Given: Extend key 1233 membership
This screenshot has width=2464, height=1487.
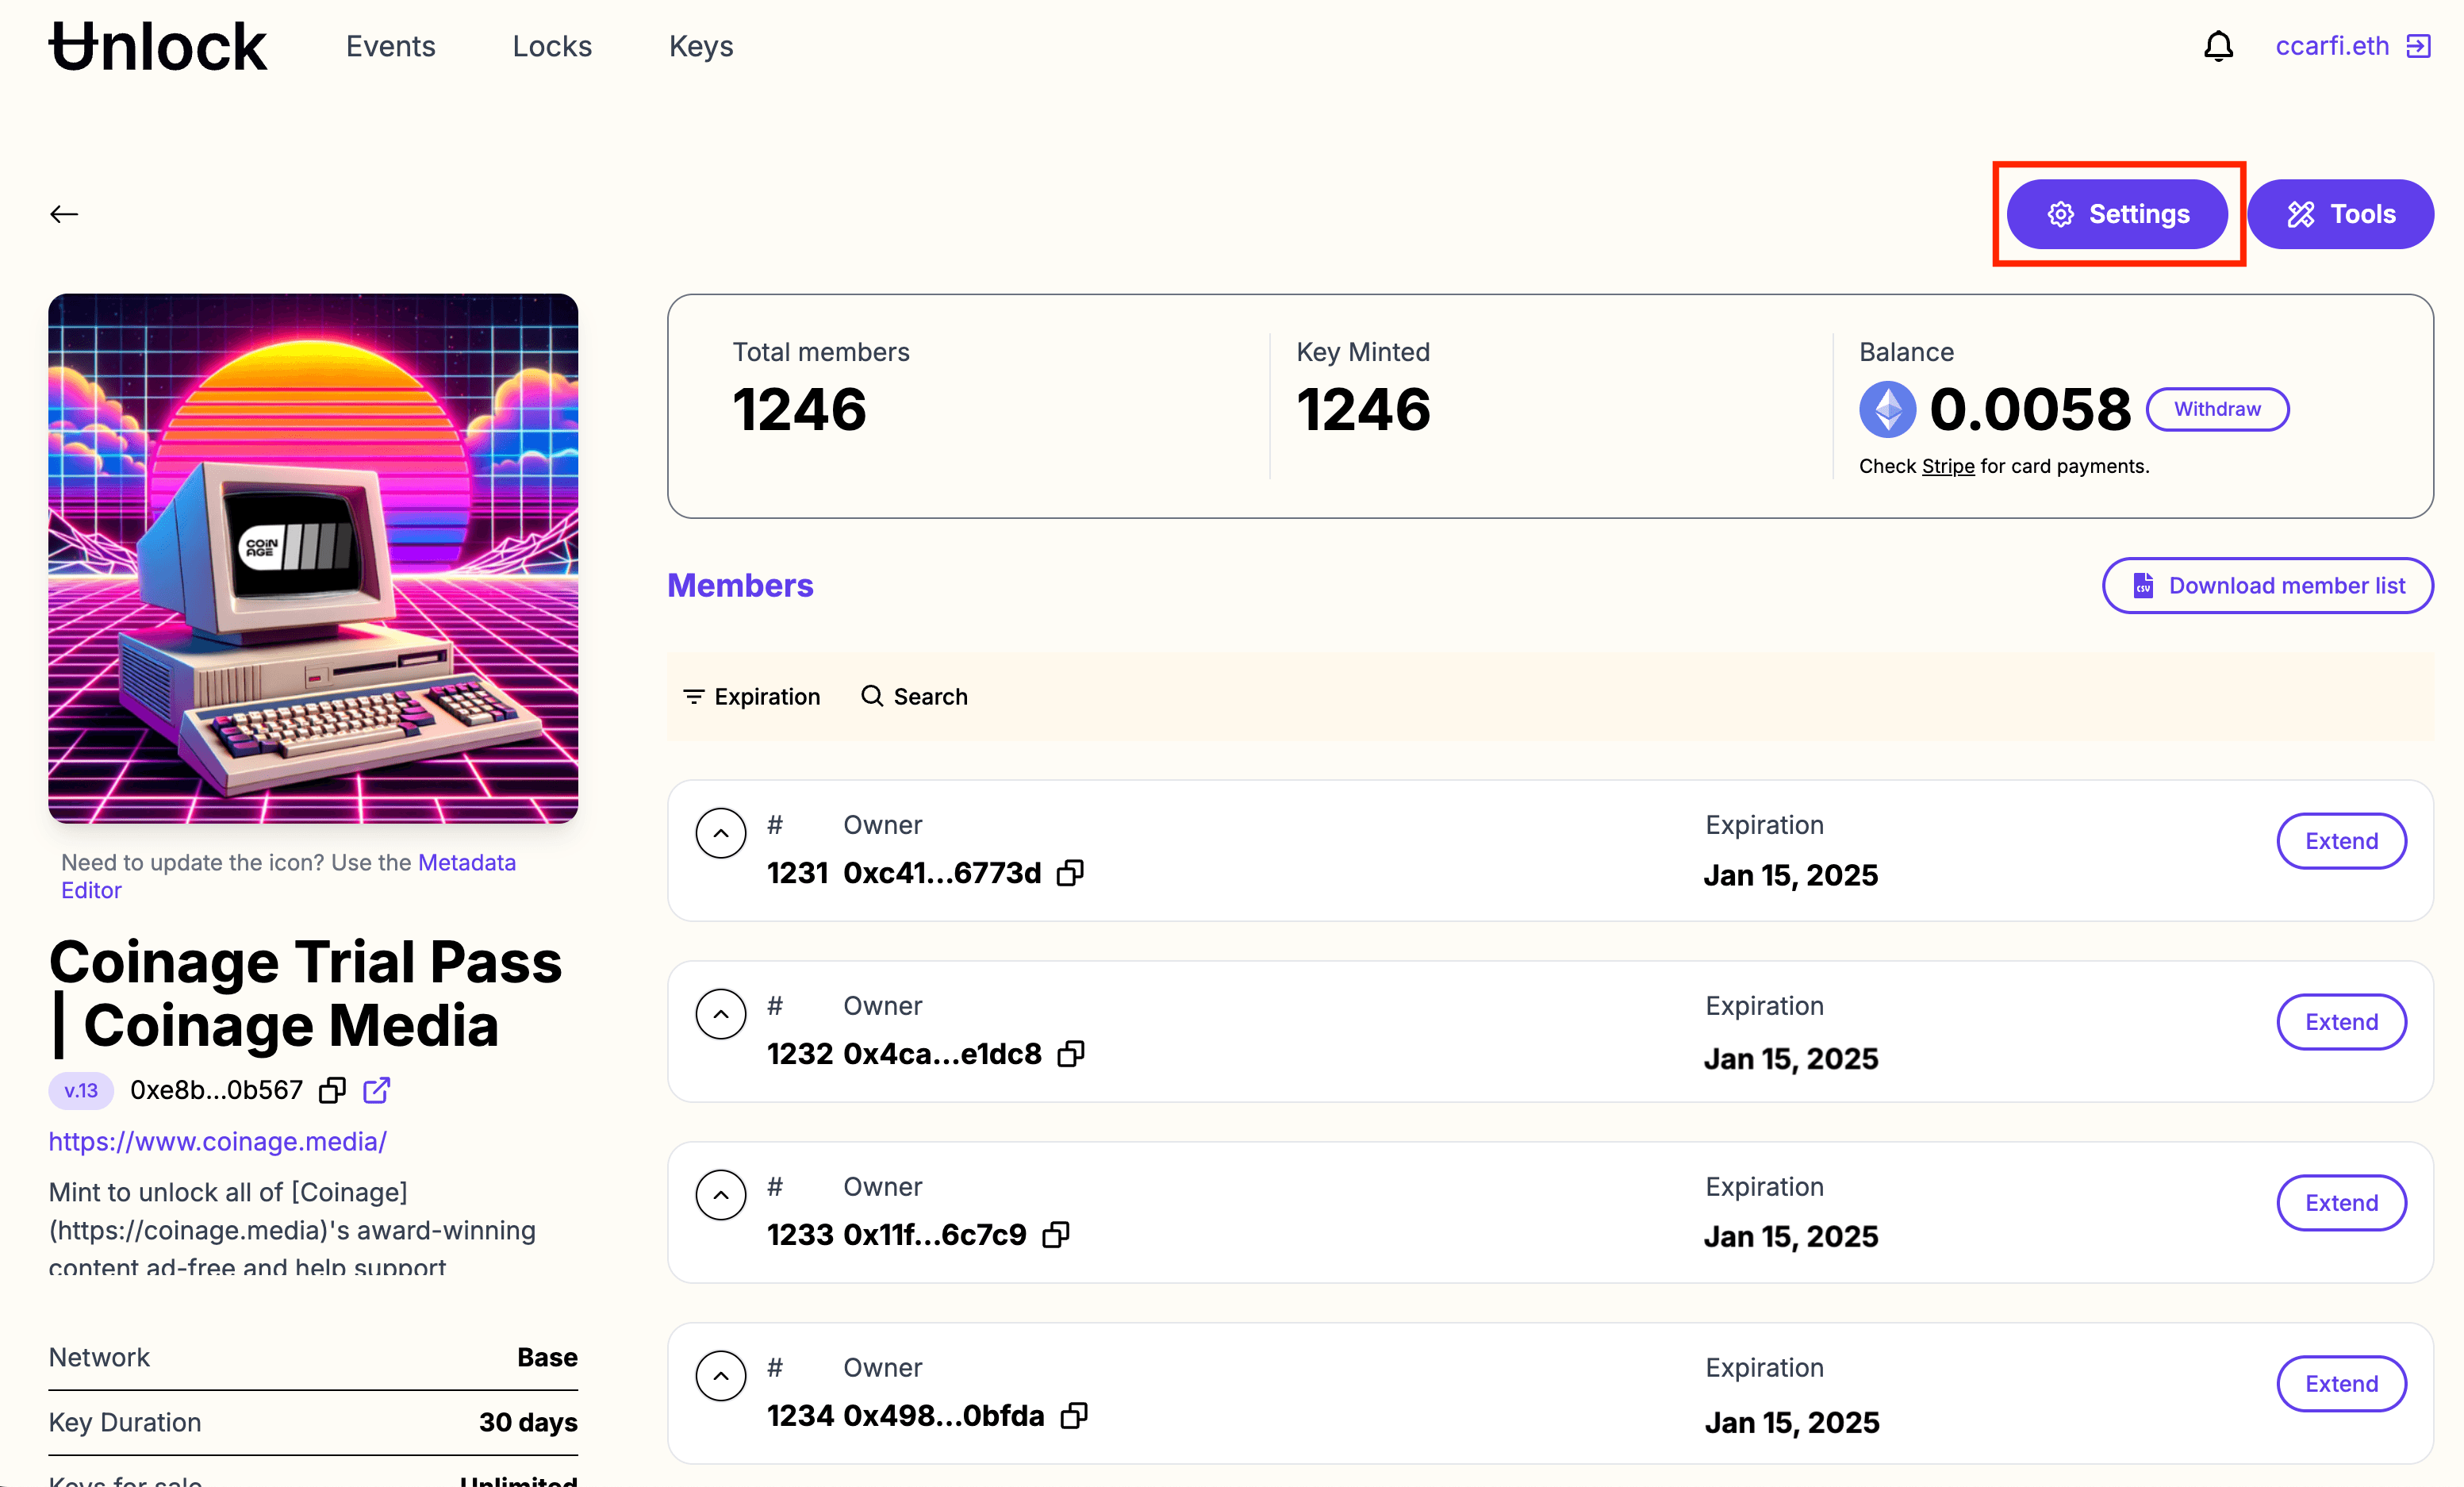Looking at the screenshot, I should tap(2341, 1203).
